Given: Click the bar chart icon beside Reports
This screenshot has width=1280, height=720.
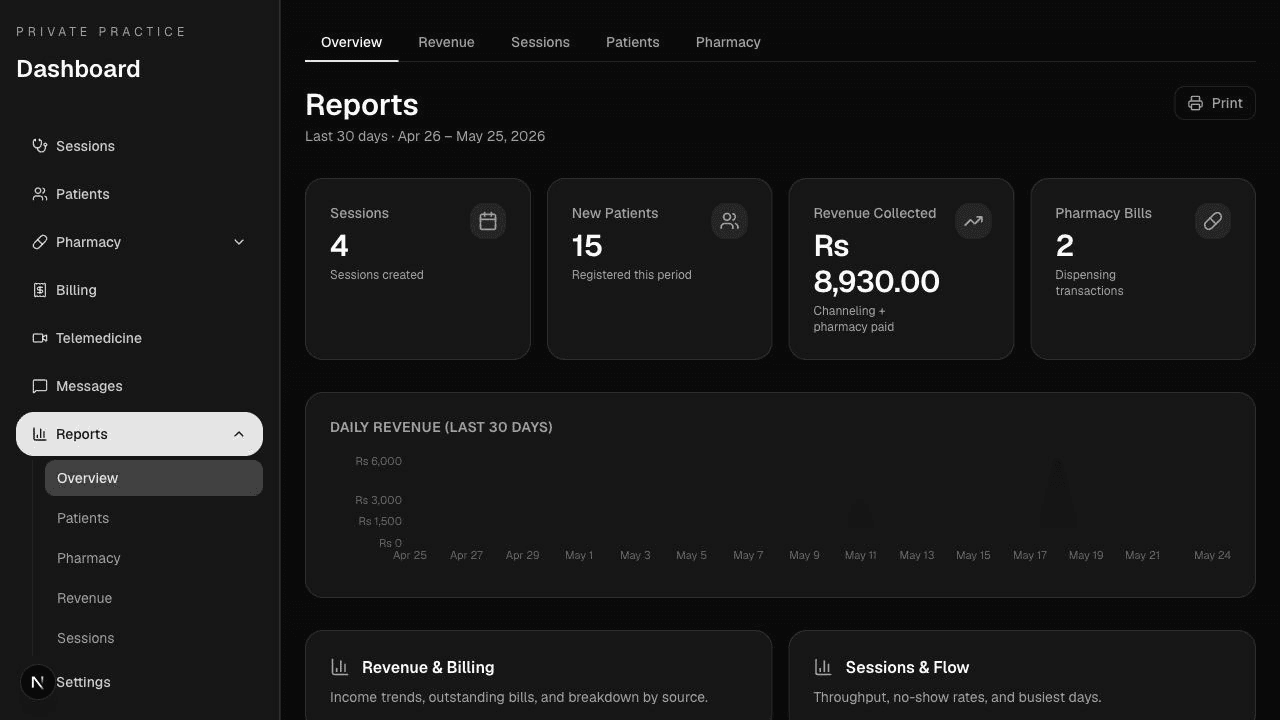Looking at the screenshot, I should pyautogui.click(x=40, y=434).
